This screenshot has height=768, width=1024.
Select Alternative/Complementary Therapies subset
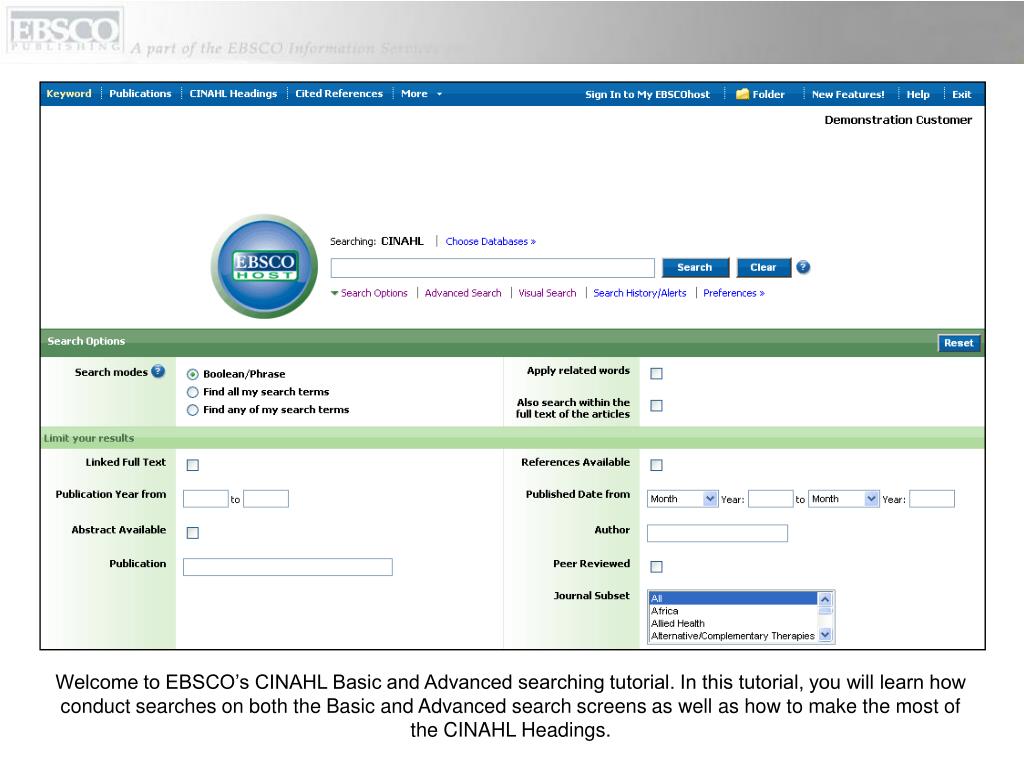733,635
